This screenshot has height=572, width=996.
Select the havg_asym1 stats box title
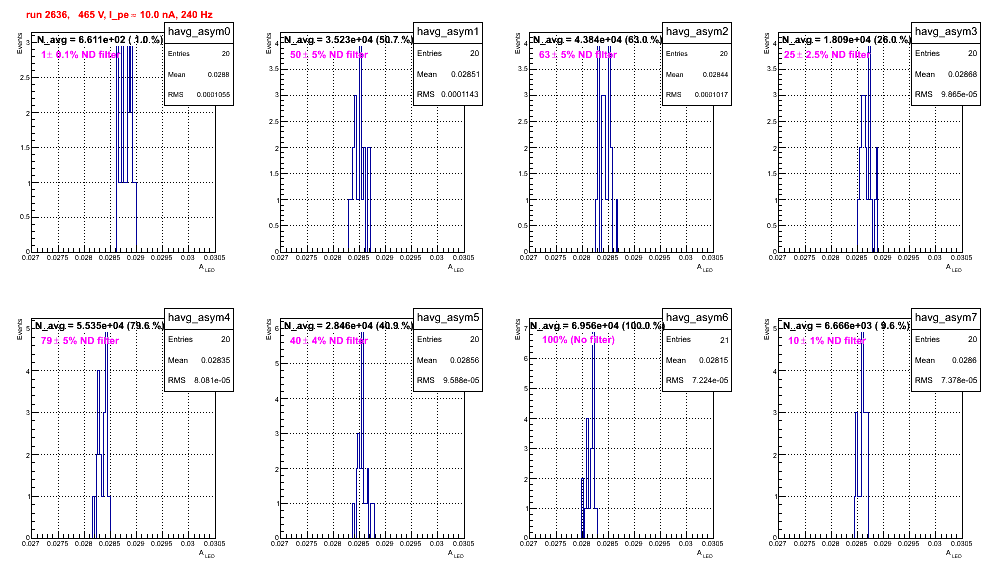point(448,32)
